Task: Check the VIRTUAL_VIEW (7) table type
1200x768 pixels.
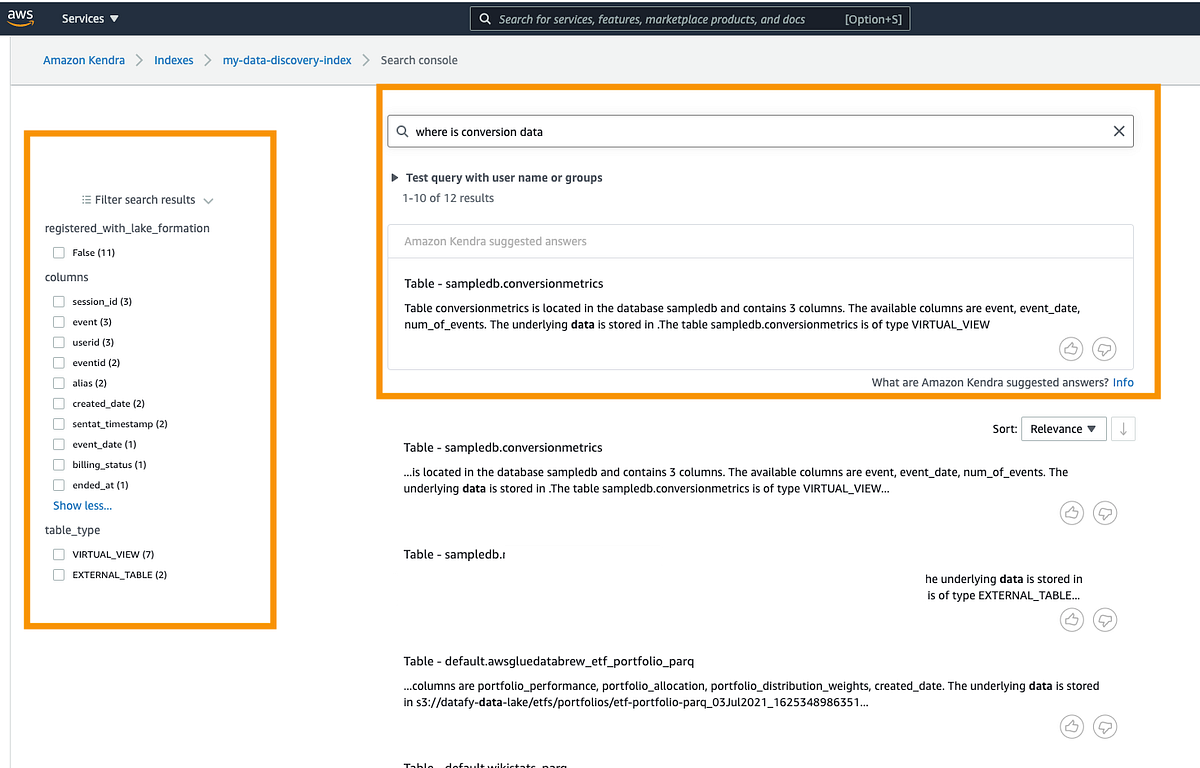Action: [x=59, y=555]
